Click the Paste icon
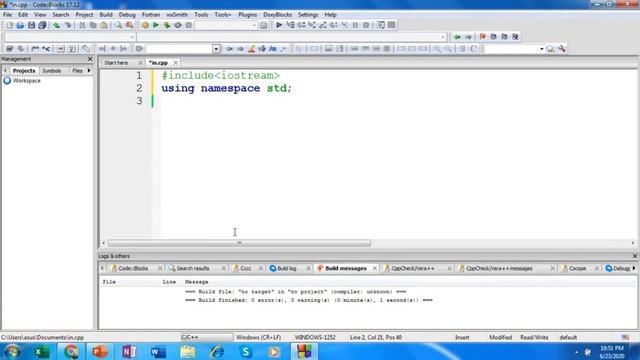This screenshot has height=360, width=640. (104, 25)
